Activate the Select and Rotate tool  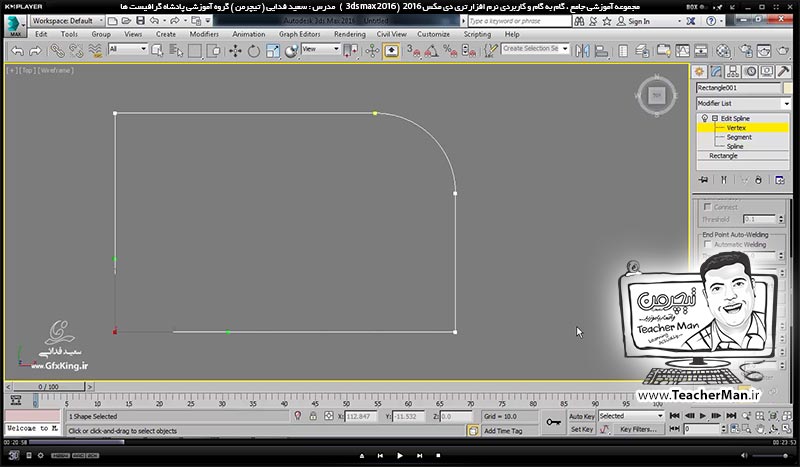click(254, 51)
